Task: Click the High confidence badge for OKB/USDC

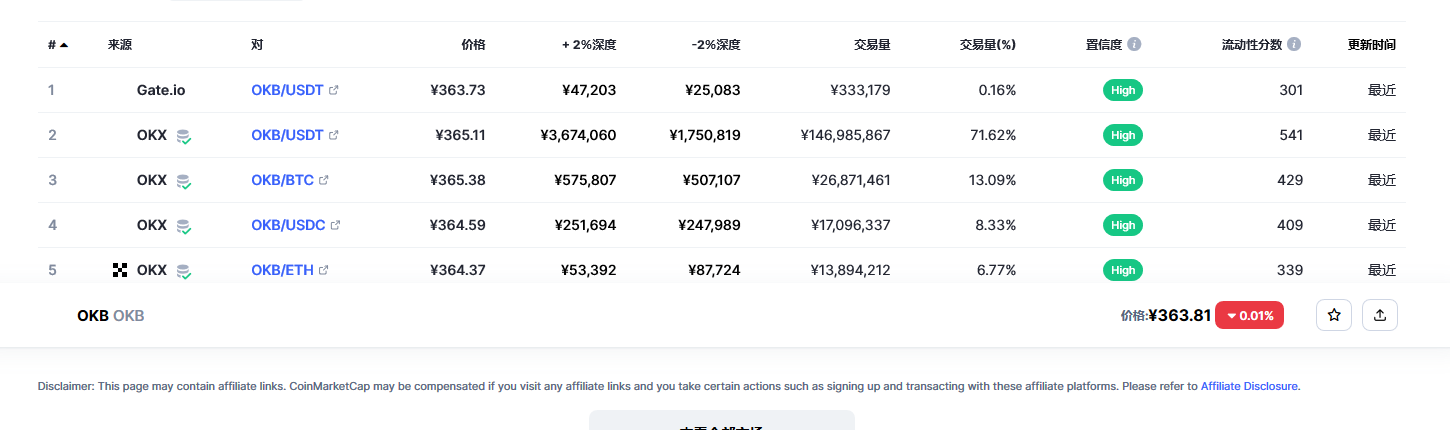Action: 1123,226
